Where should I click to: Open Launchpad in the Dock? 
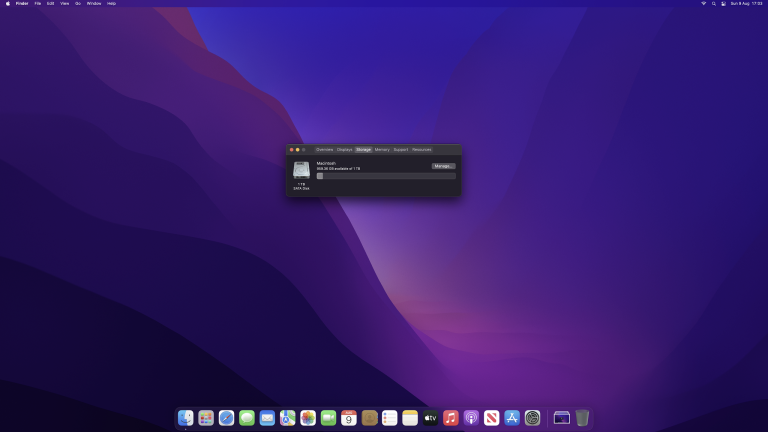coord(206,418)
